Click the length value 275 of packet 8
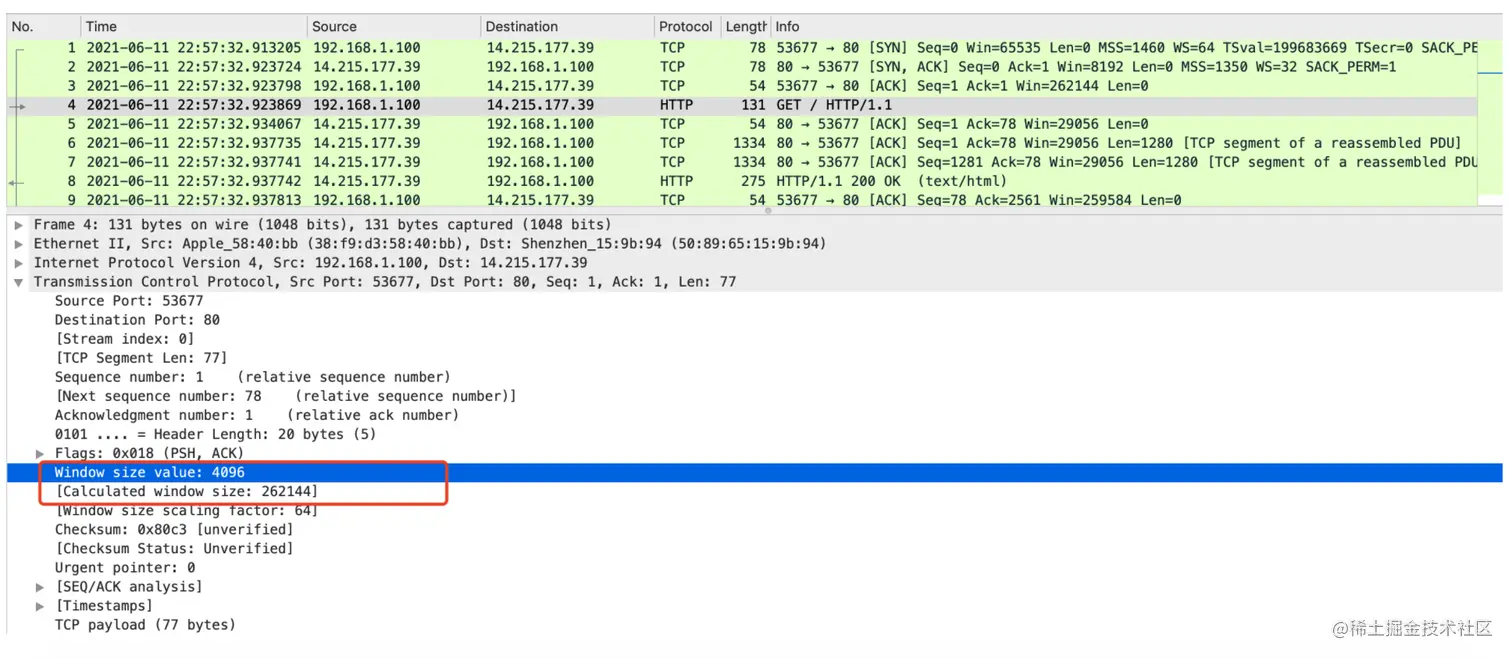The image size is (1512, 658). [753, 181]
